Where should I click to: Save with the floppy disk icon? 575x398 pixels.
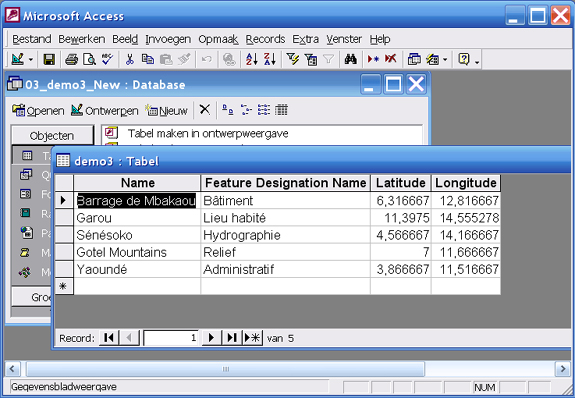point(49,59)
